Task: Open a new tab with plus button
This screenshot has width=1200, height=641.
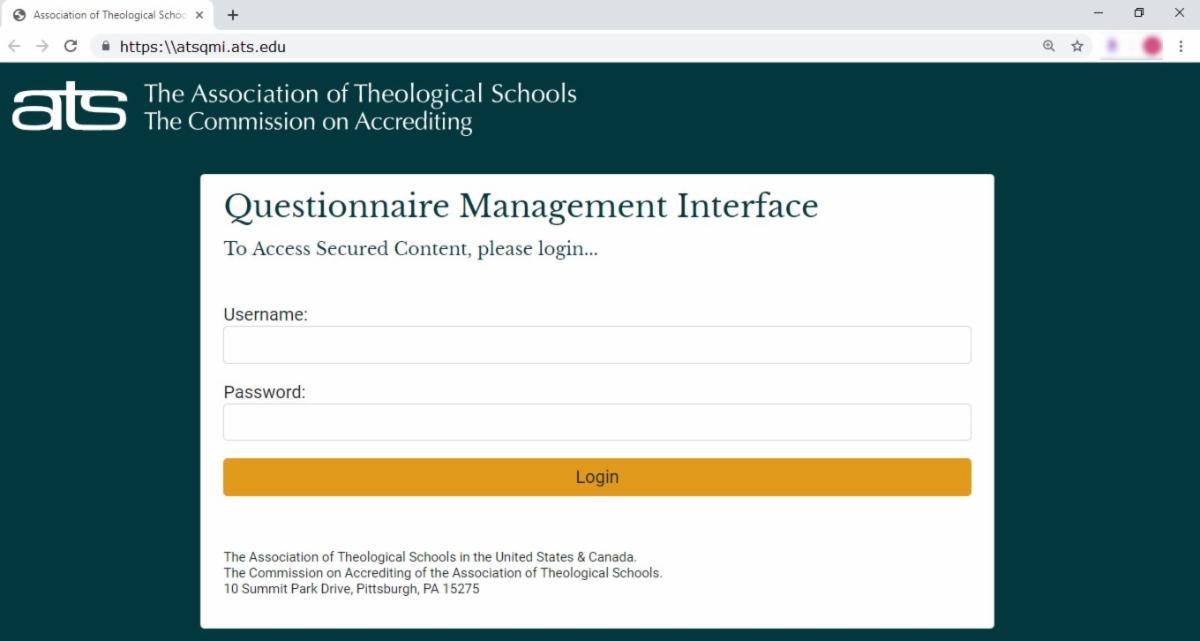Action: (x=233, y=15)
